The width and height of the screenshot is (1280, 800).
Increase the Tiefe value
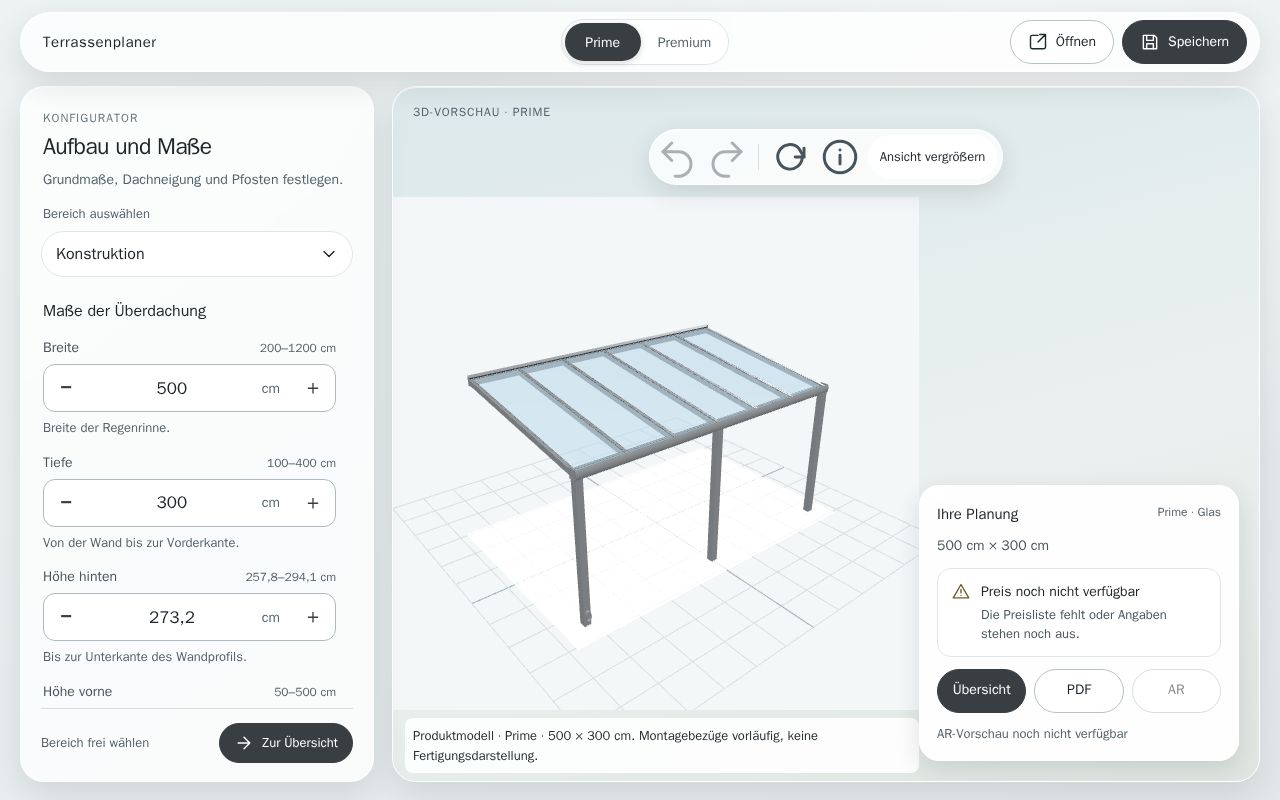(x=313, y=503)
